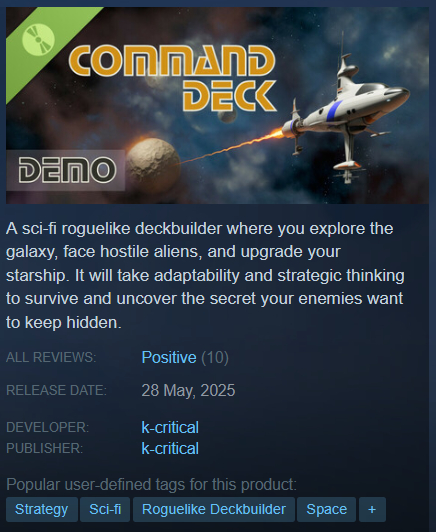
Task: Select the Space tag
Action: 326,509
